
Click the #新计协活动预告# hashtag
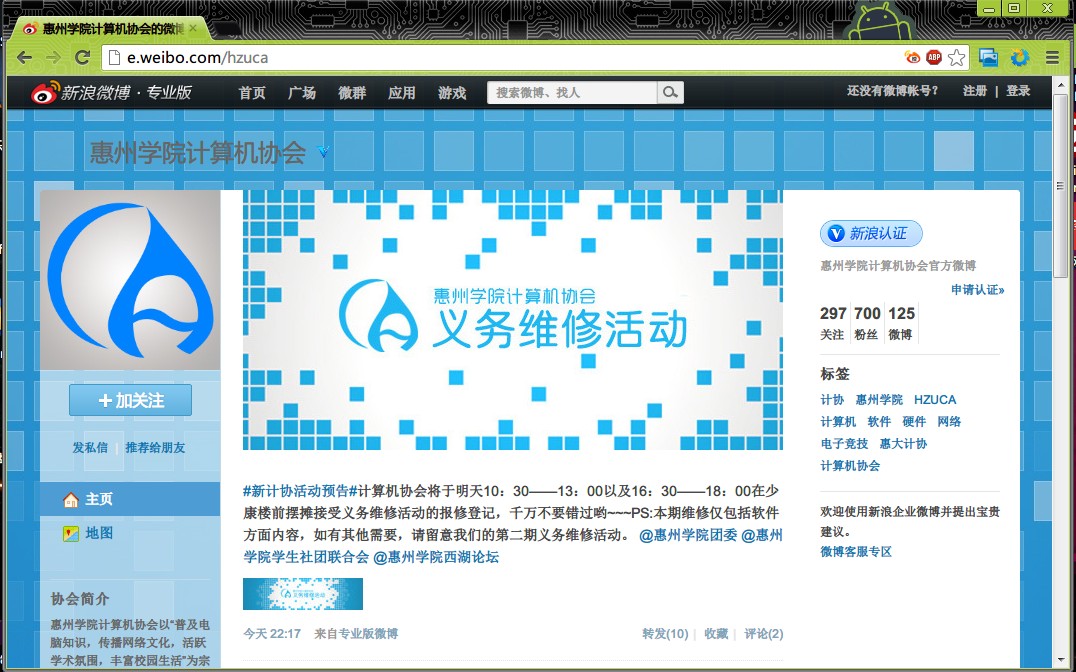[301, 491]
